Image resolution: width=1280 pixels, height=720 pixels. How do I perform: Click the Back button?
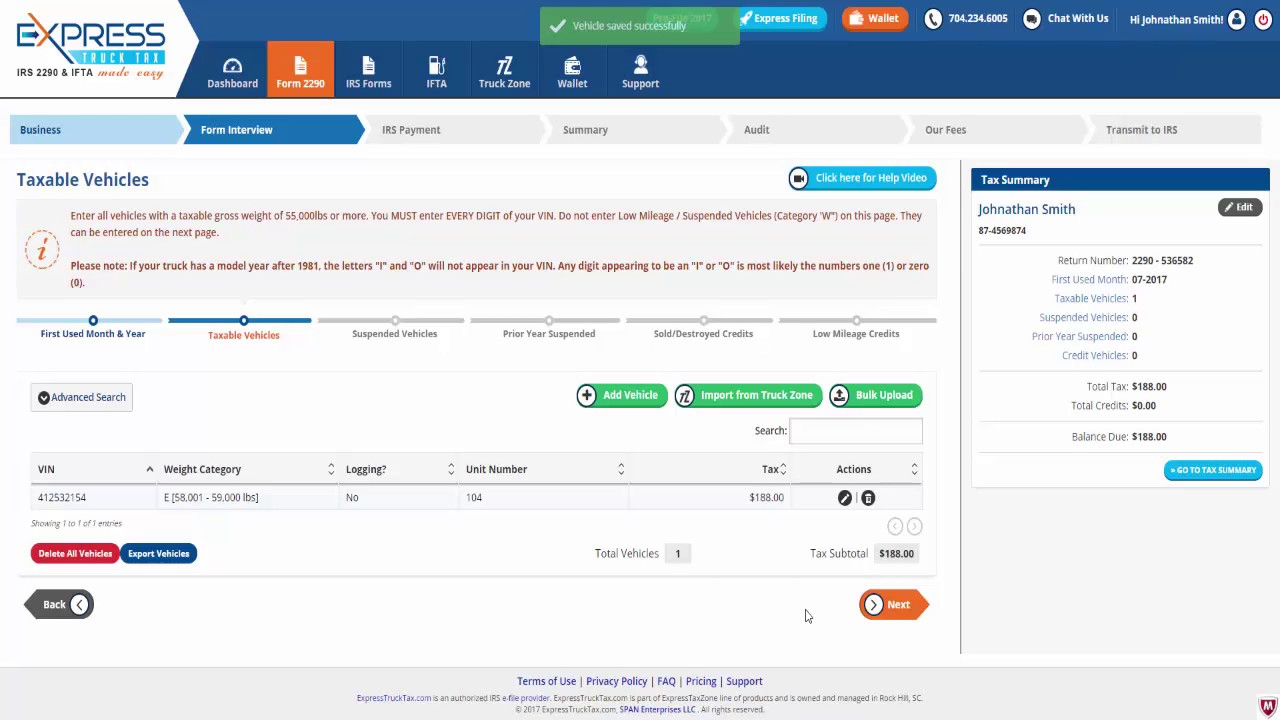coord(59,604)
